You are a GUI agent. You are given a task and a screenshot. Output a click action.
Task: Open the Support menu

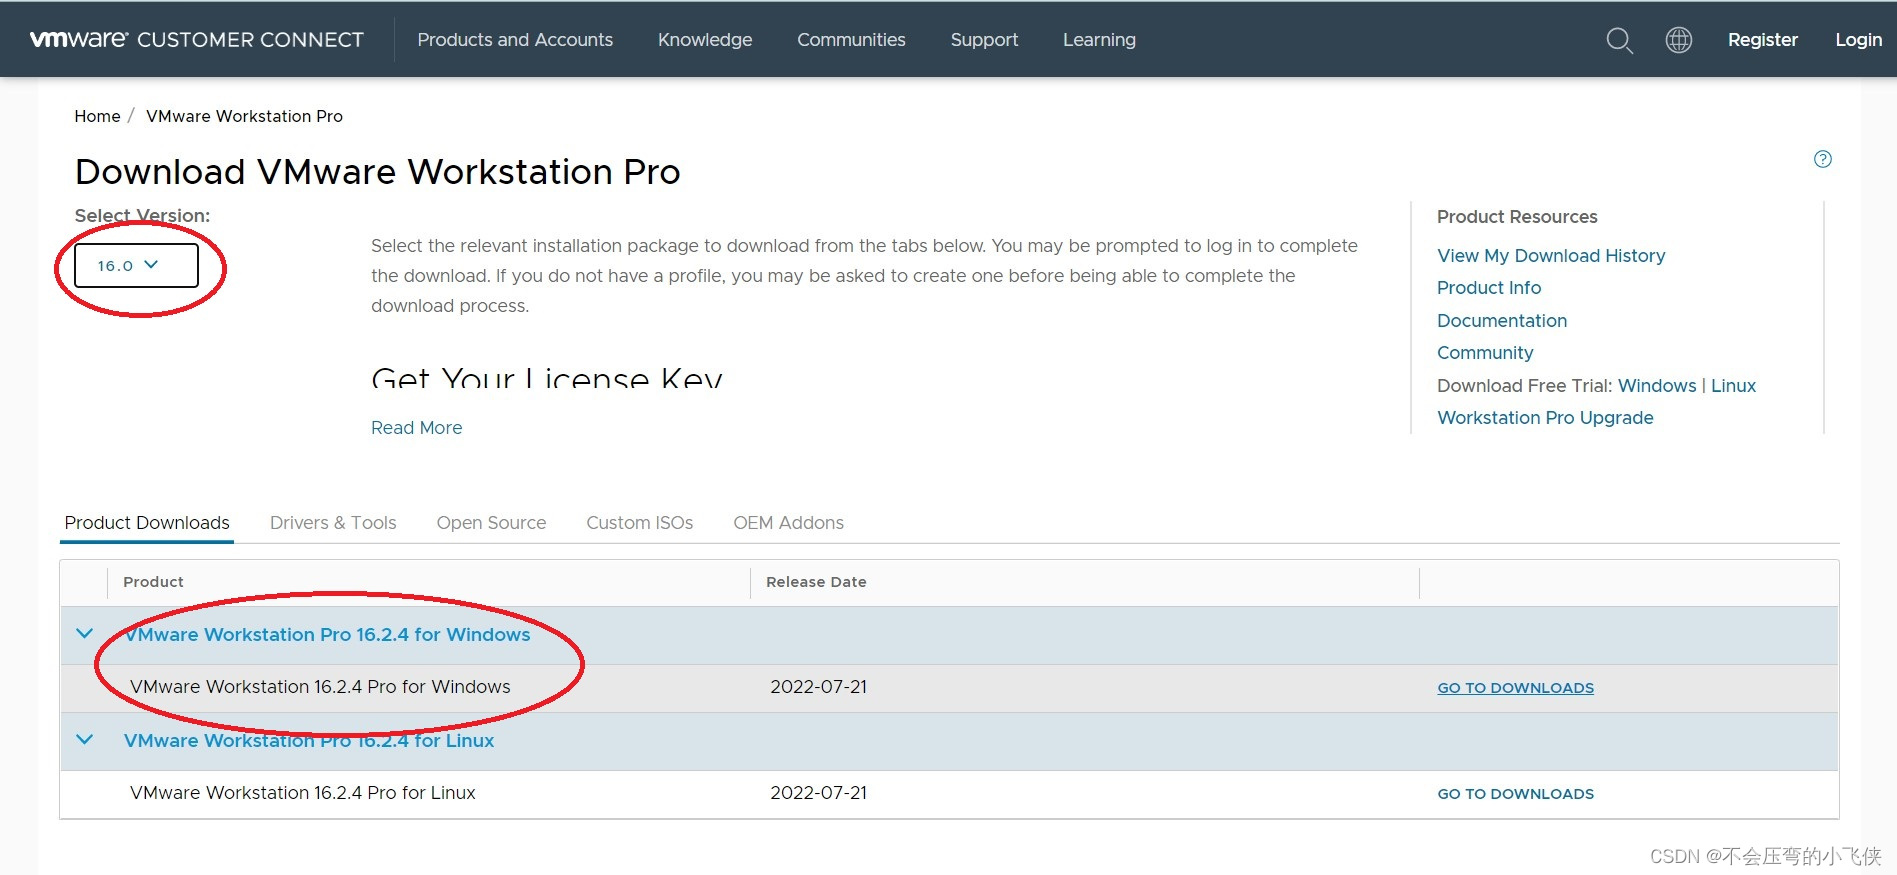(x=984, y=40)
